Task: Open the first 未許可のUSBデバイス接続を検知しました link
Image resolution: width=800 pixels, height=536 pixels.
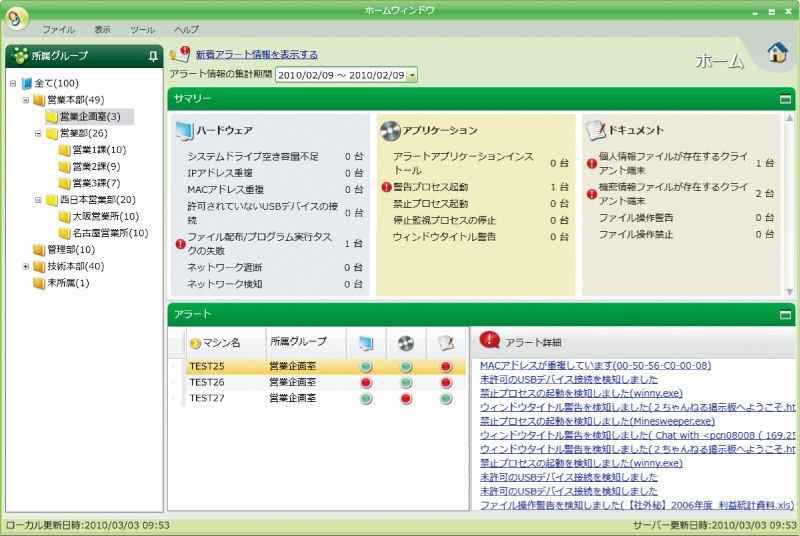Action: [x=569, y=379]
